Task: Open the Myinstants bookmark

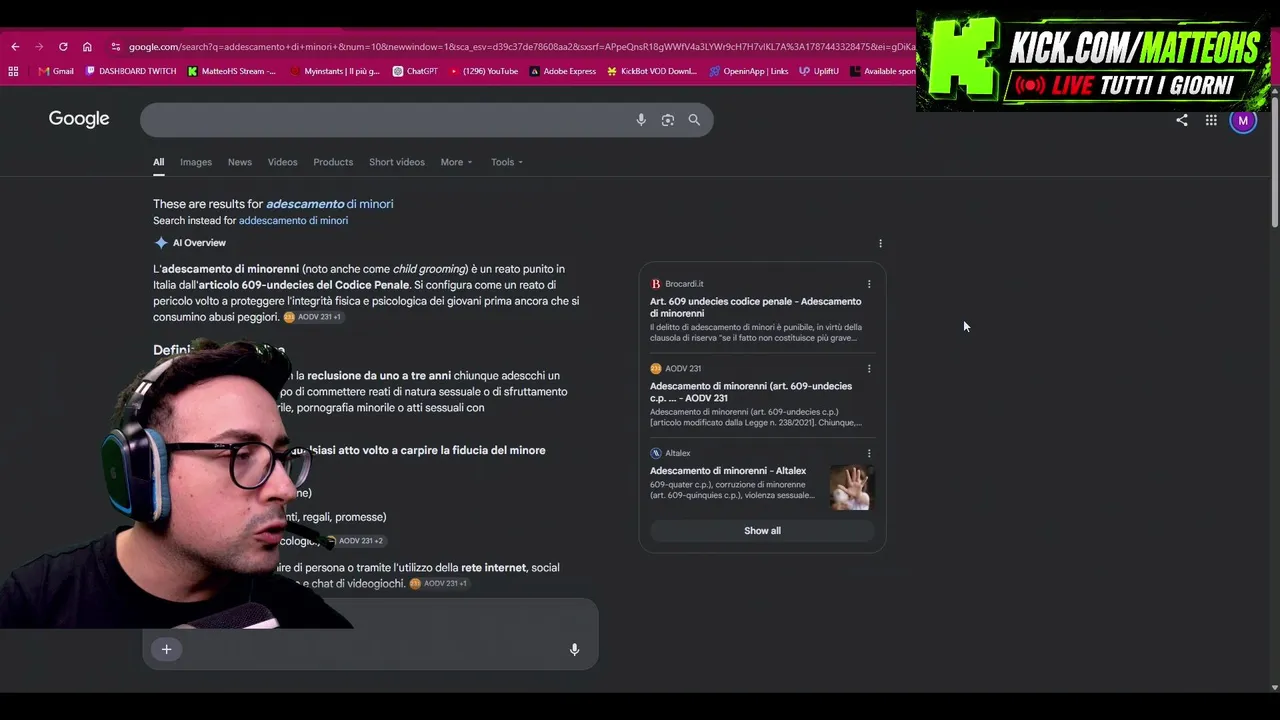Action: pos(335,71)
